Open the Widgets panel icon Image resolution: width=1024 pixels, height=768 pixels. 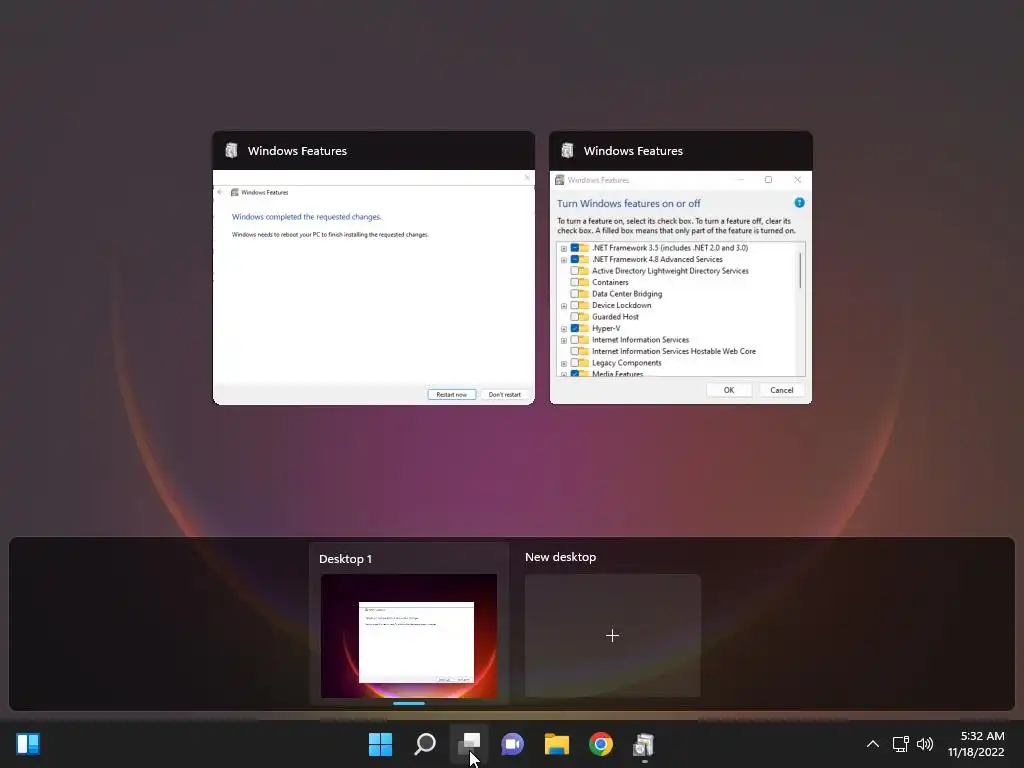(x=28, y=744)
